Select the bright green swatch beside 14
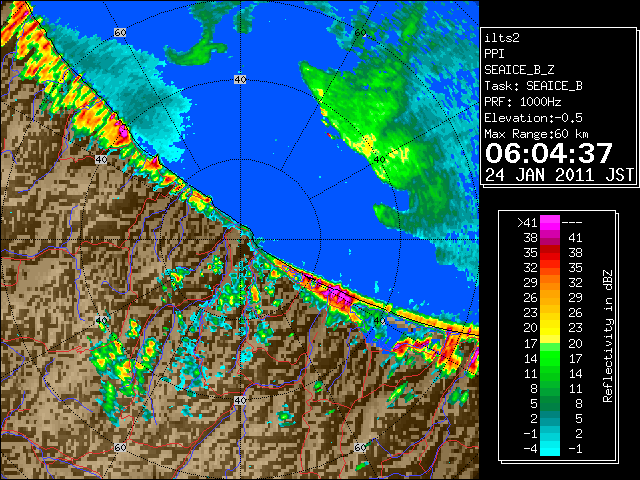The image size is (640, 480). click(x=549, y=358)
